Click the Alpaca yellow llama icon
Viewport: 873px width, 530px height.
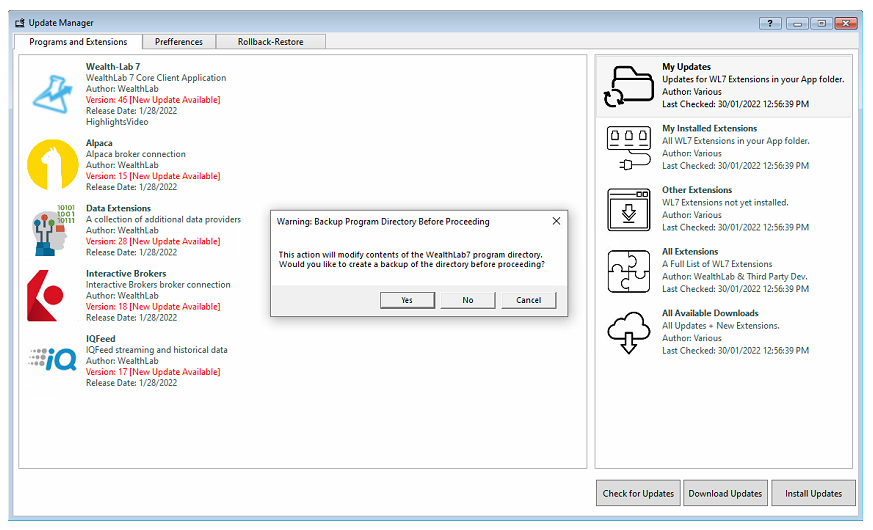[53, 165]
